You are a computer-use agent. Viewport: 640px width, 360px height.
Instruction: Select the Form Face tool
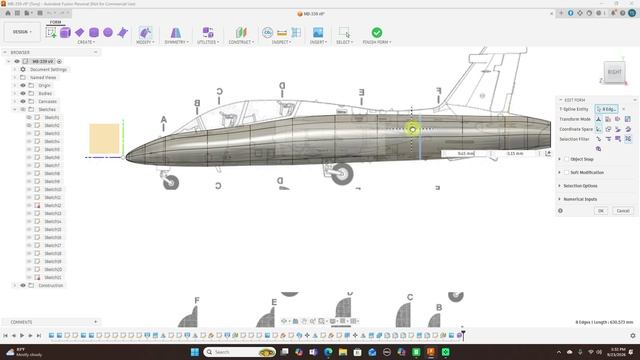click(x=122, y=33)
